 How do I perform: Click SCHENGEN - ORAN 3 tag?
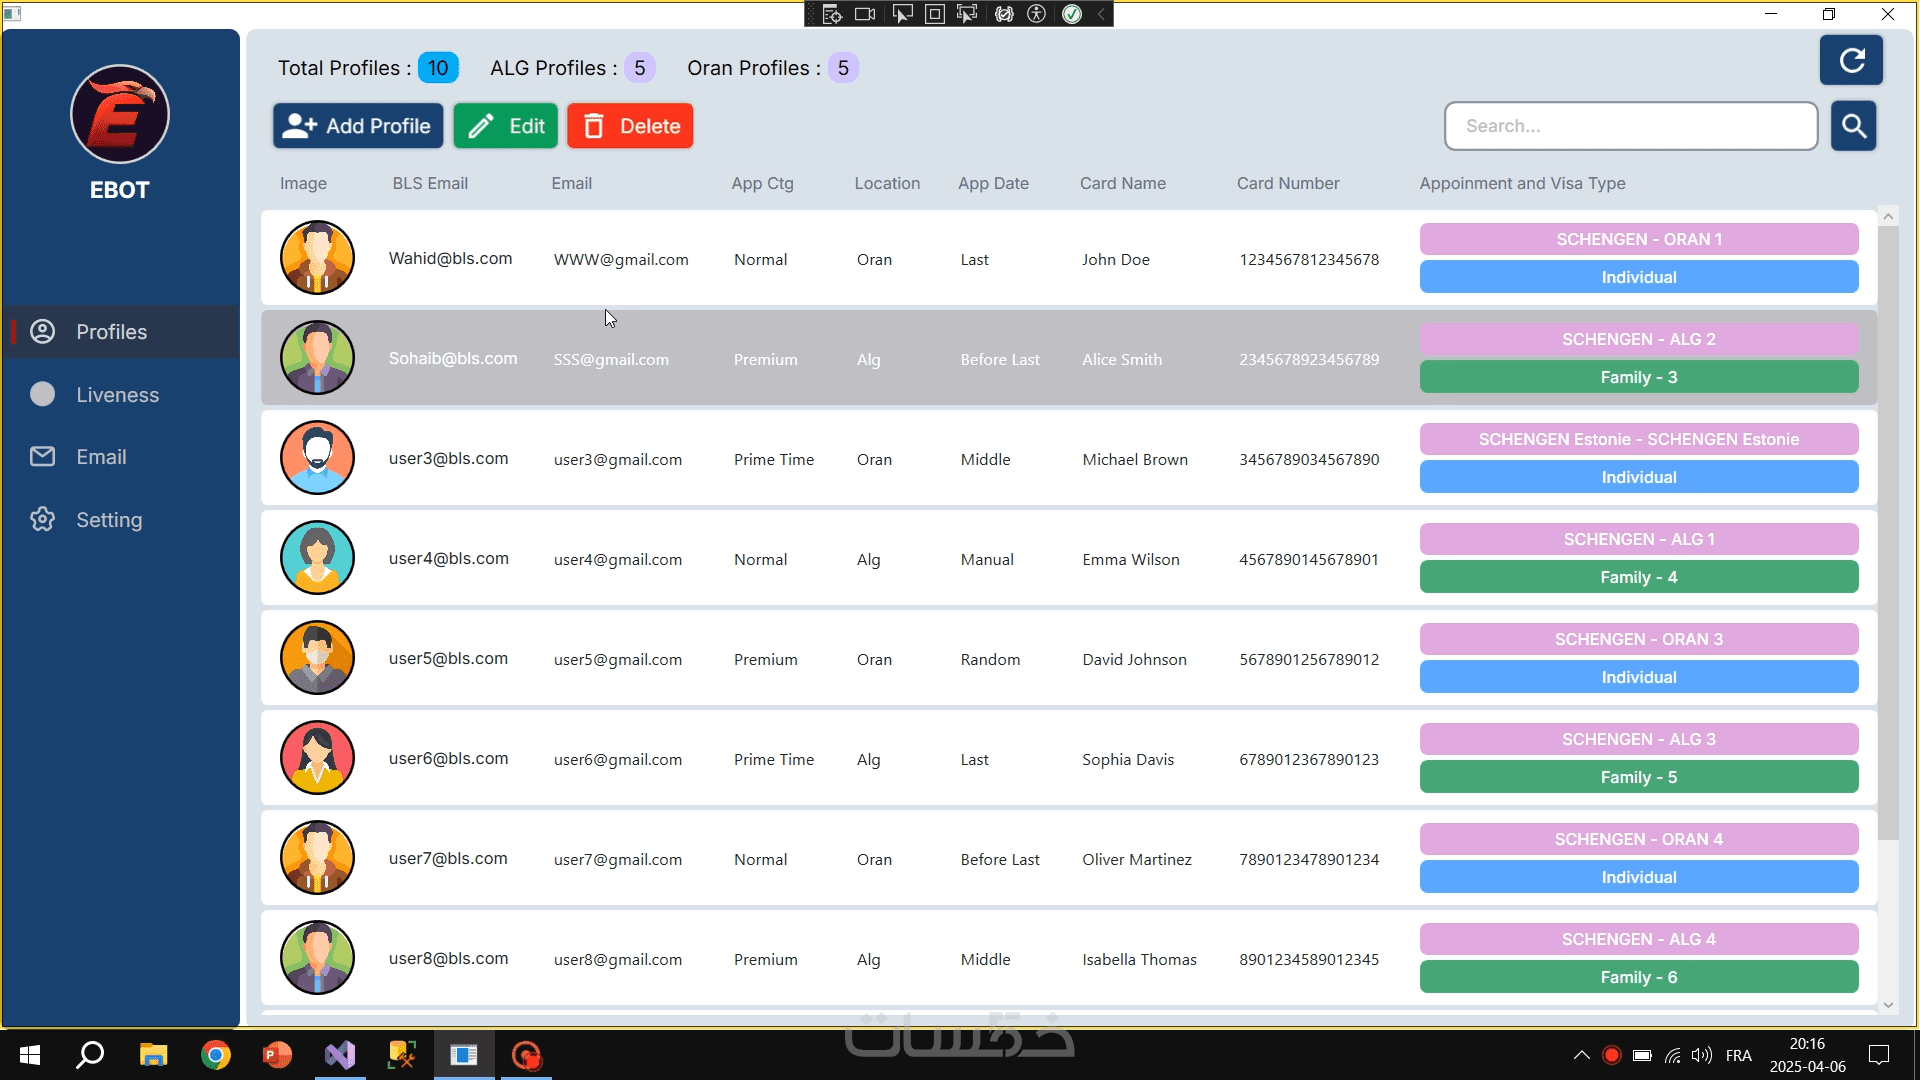click(x=1638, y=639)
